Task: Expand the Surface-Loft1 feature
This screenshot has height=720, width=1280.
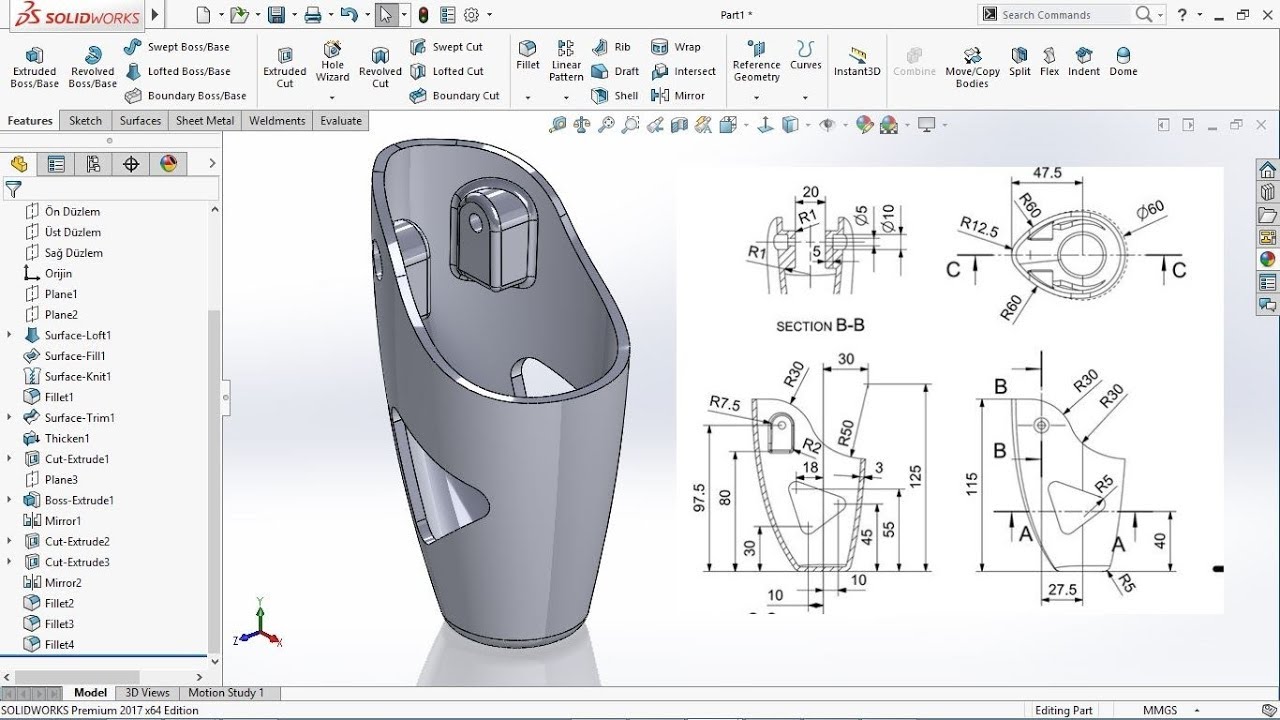Action: 10,335
